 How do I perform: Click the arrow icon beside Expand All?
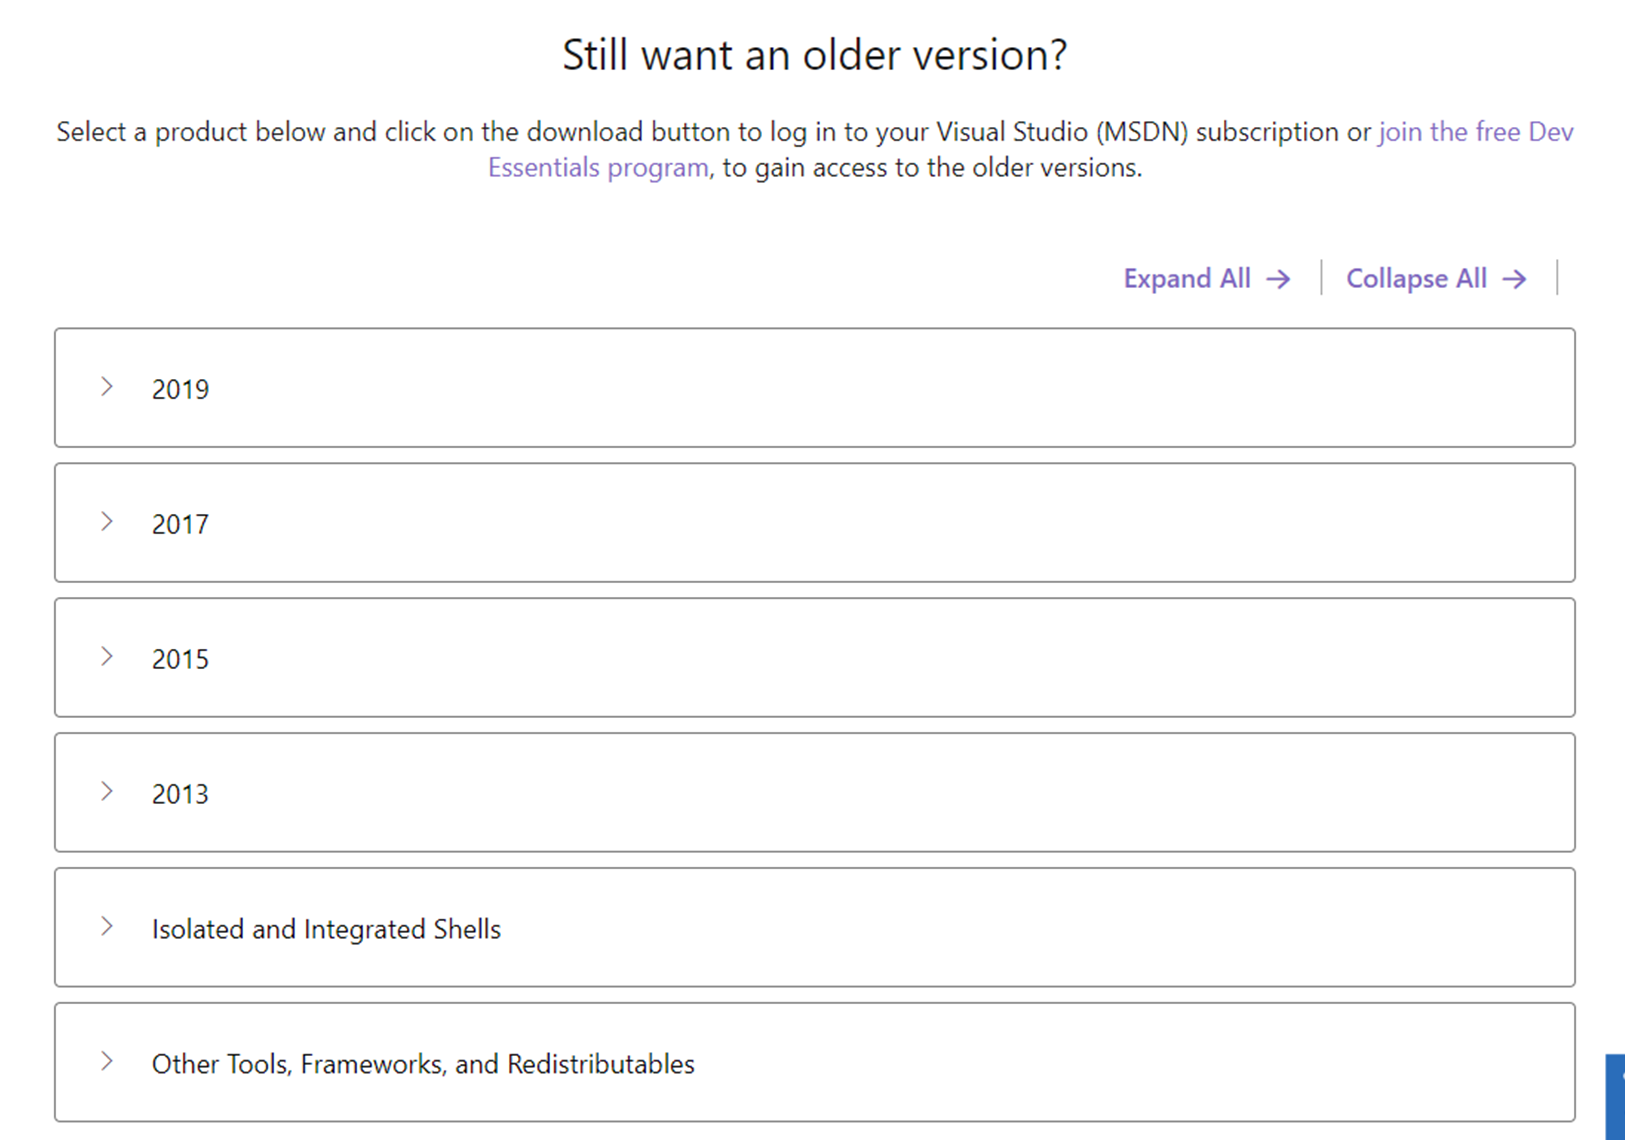[x=1278, y=279]
